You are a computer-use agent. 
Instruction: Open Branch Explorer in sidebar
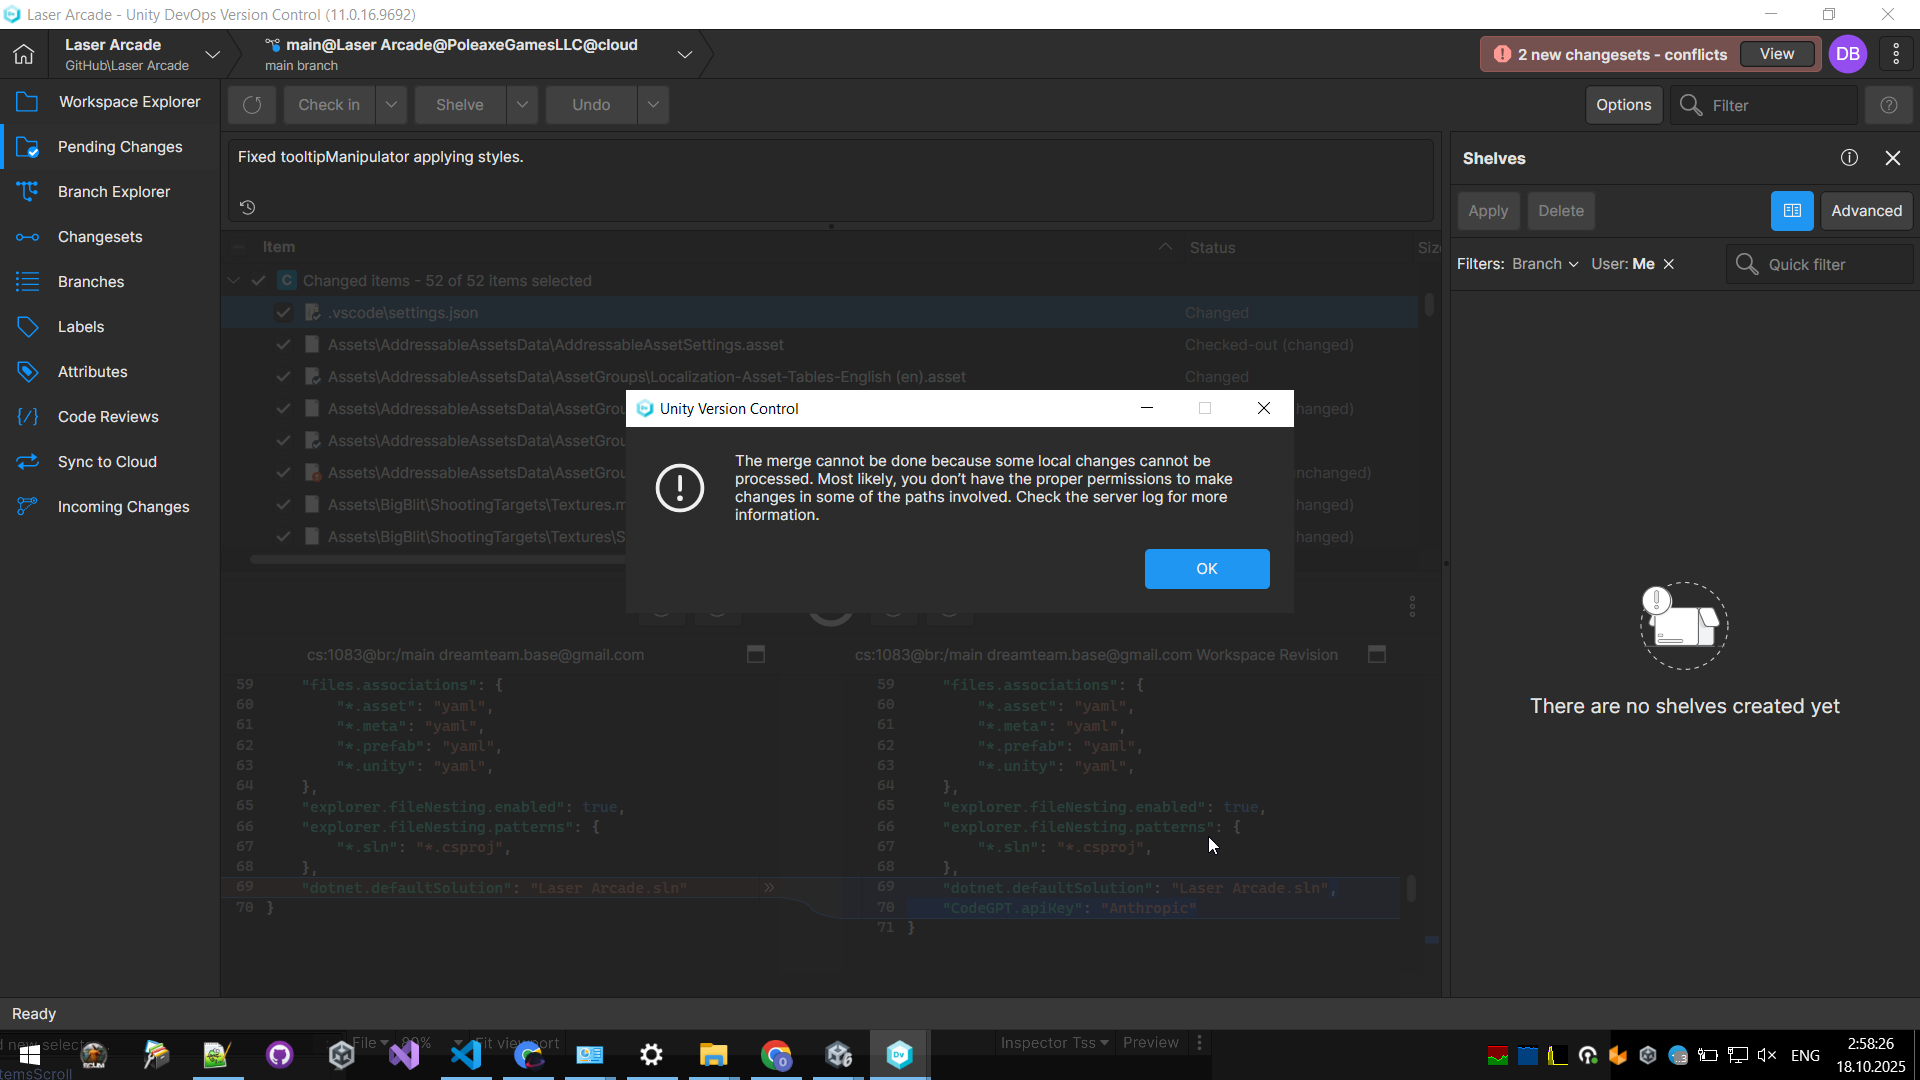[113, 192]
